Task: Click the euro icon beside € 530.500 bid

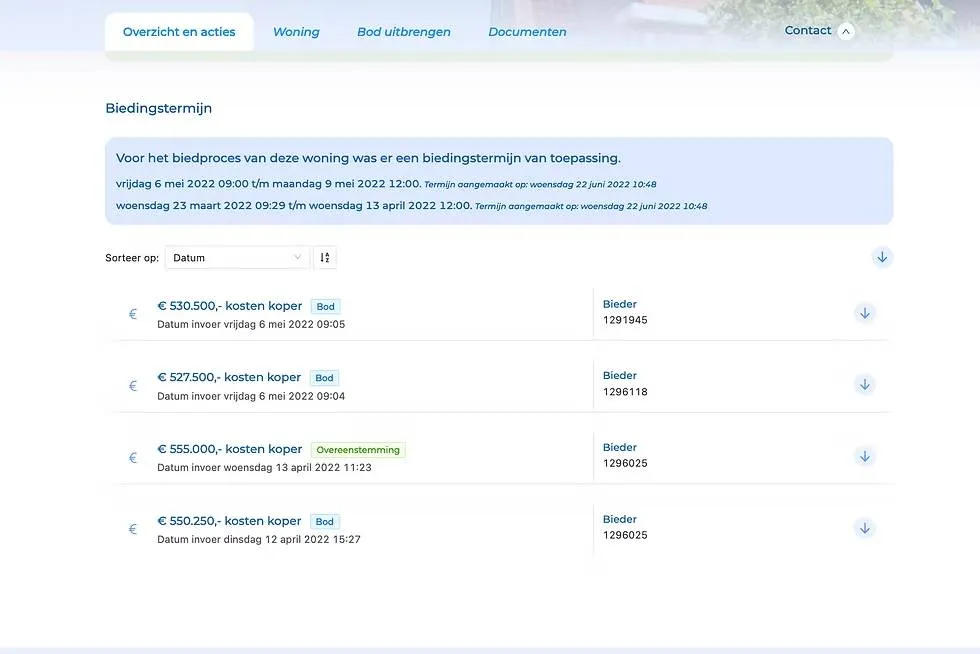Action: click(133, 314)
